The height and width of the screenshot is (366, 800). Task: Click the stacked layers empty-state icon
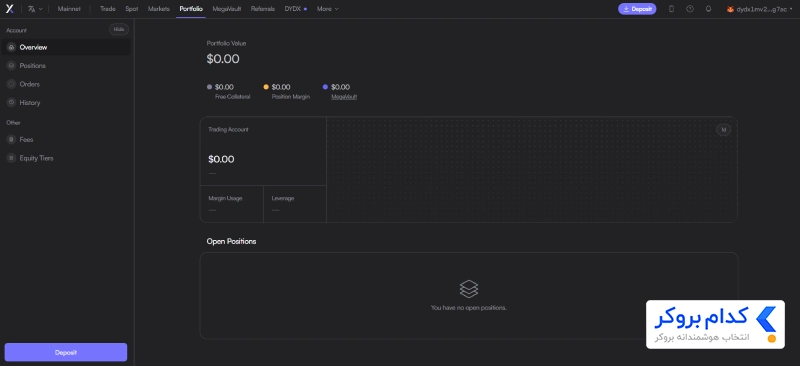pos(469,289)
